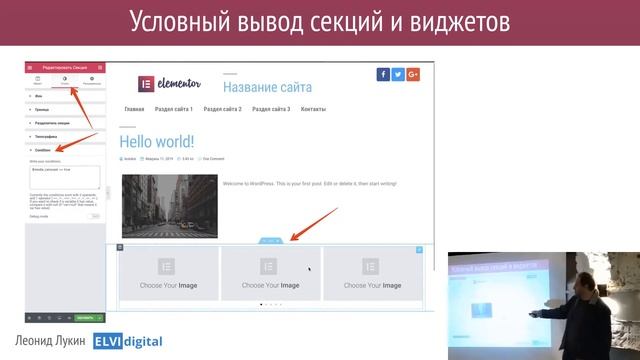Click the Welcome to WordPress paragraph text
640x360 pixels.
(x=310, y=184)
